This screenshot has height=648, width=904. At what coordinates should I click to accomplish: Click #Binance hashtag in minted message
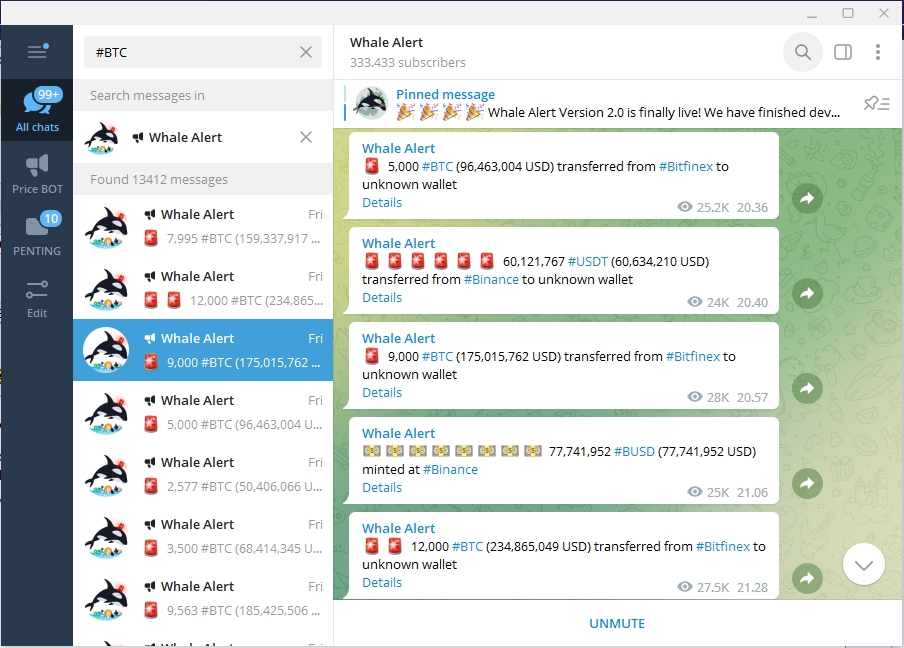point(450,469)
